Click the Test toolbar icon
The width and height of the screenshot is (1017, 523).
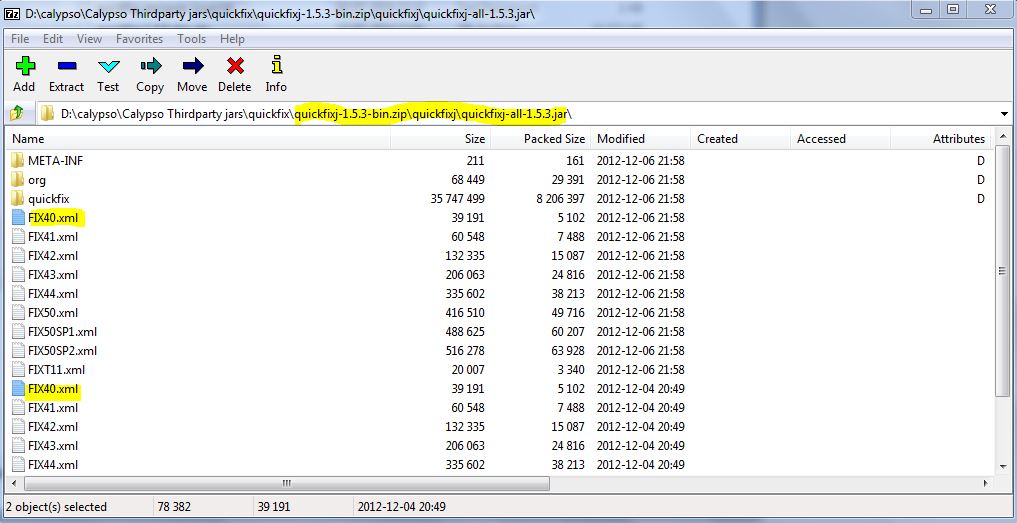coord(108,66)
